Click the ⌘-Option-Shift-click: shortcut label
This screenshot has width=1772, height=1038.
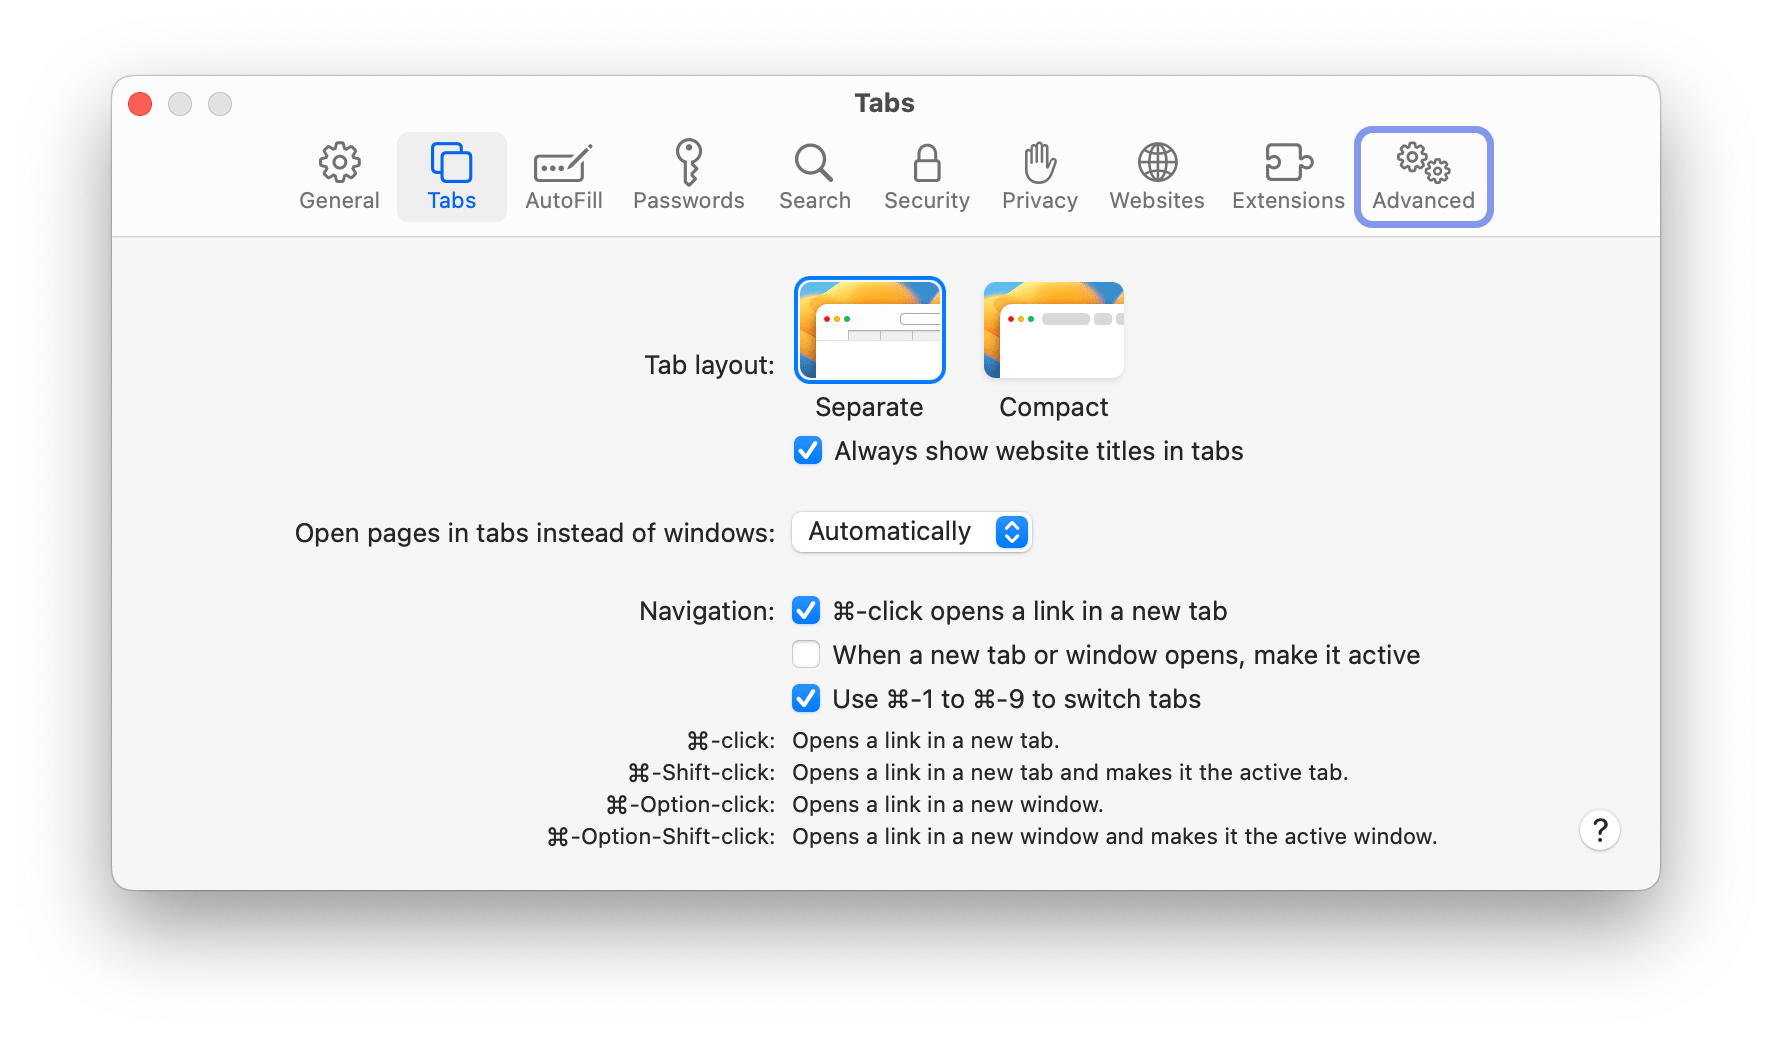(661, 836)
